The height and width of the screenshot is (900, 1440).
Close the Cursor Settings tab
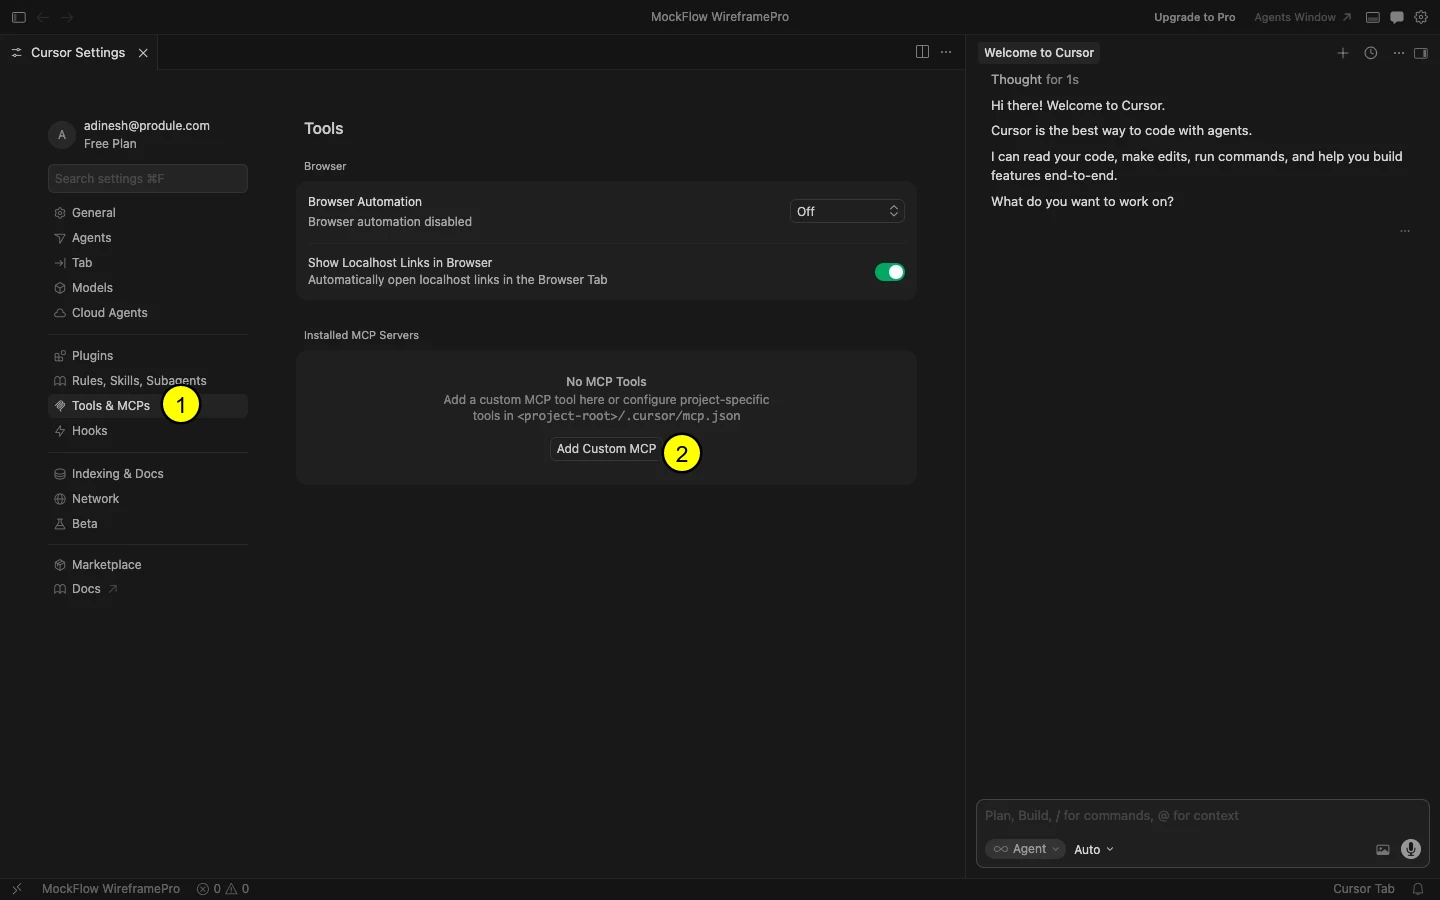tap(143, 53)
